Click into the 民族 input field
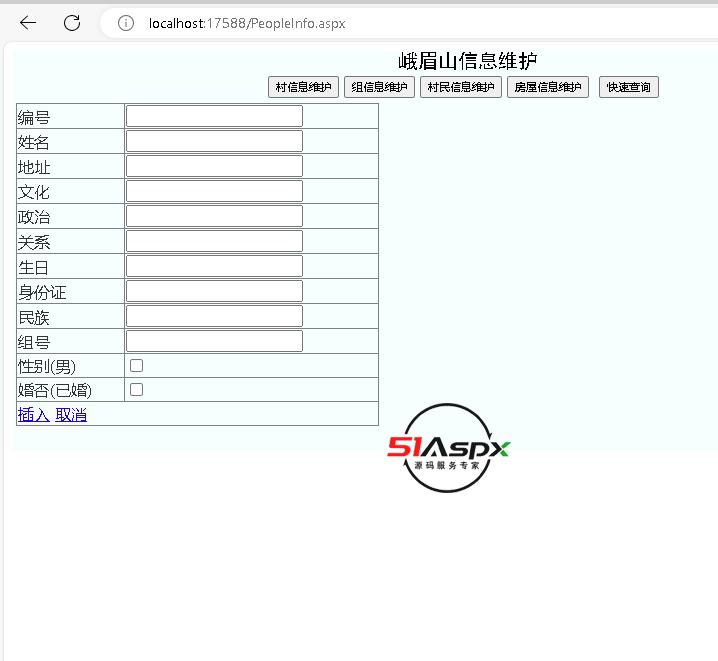The image size is (718, 661). pyautogui.click(x=214, y=316)
